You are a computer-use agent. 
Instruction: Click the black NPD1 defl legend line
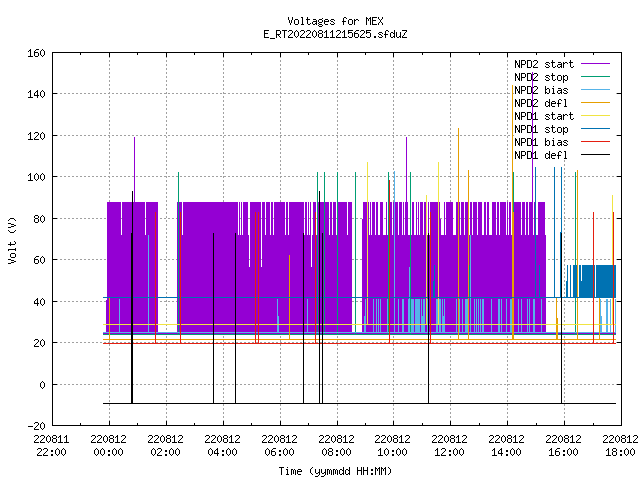[x=595, y=155]
